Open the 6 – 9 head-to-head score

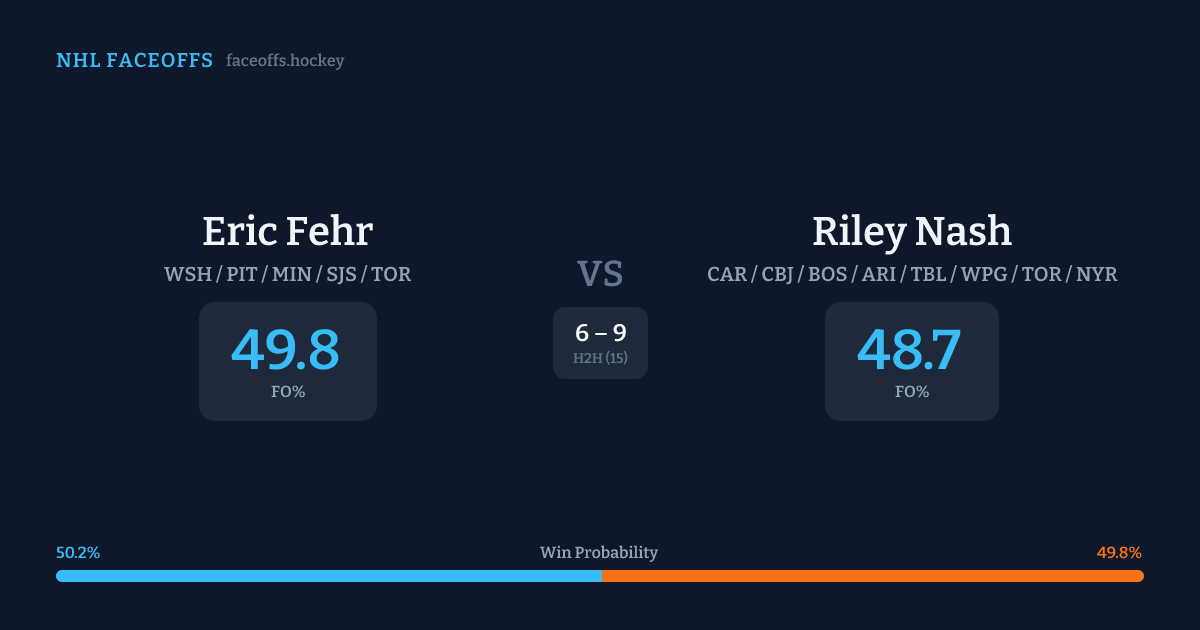tap(600, 333)
